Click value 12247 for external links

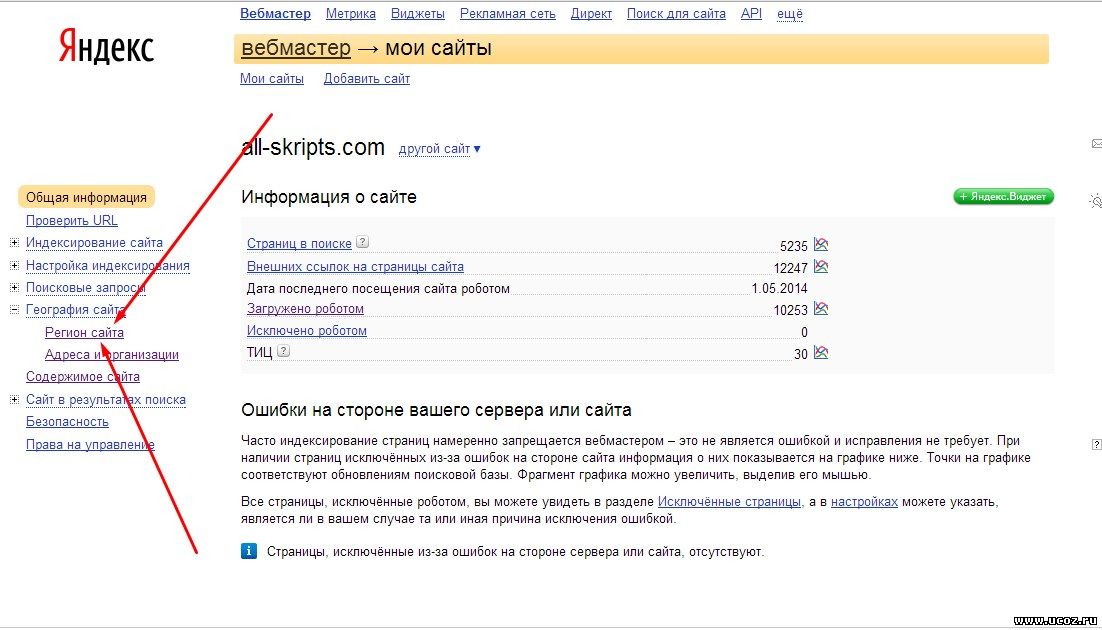(791, 268)
